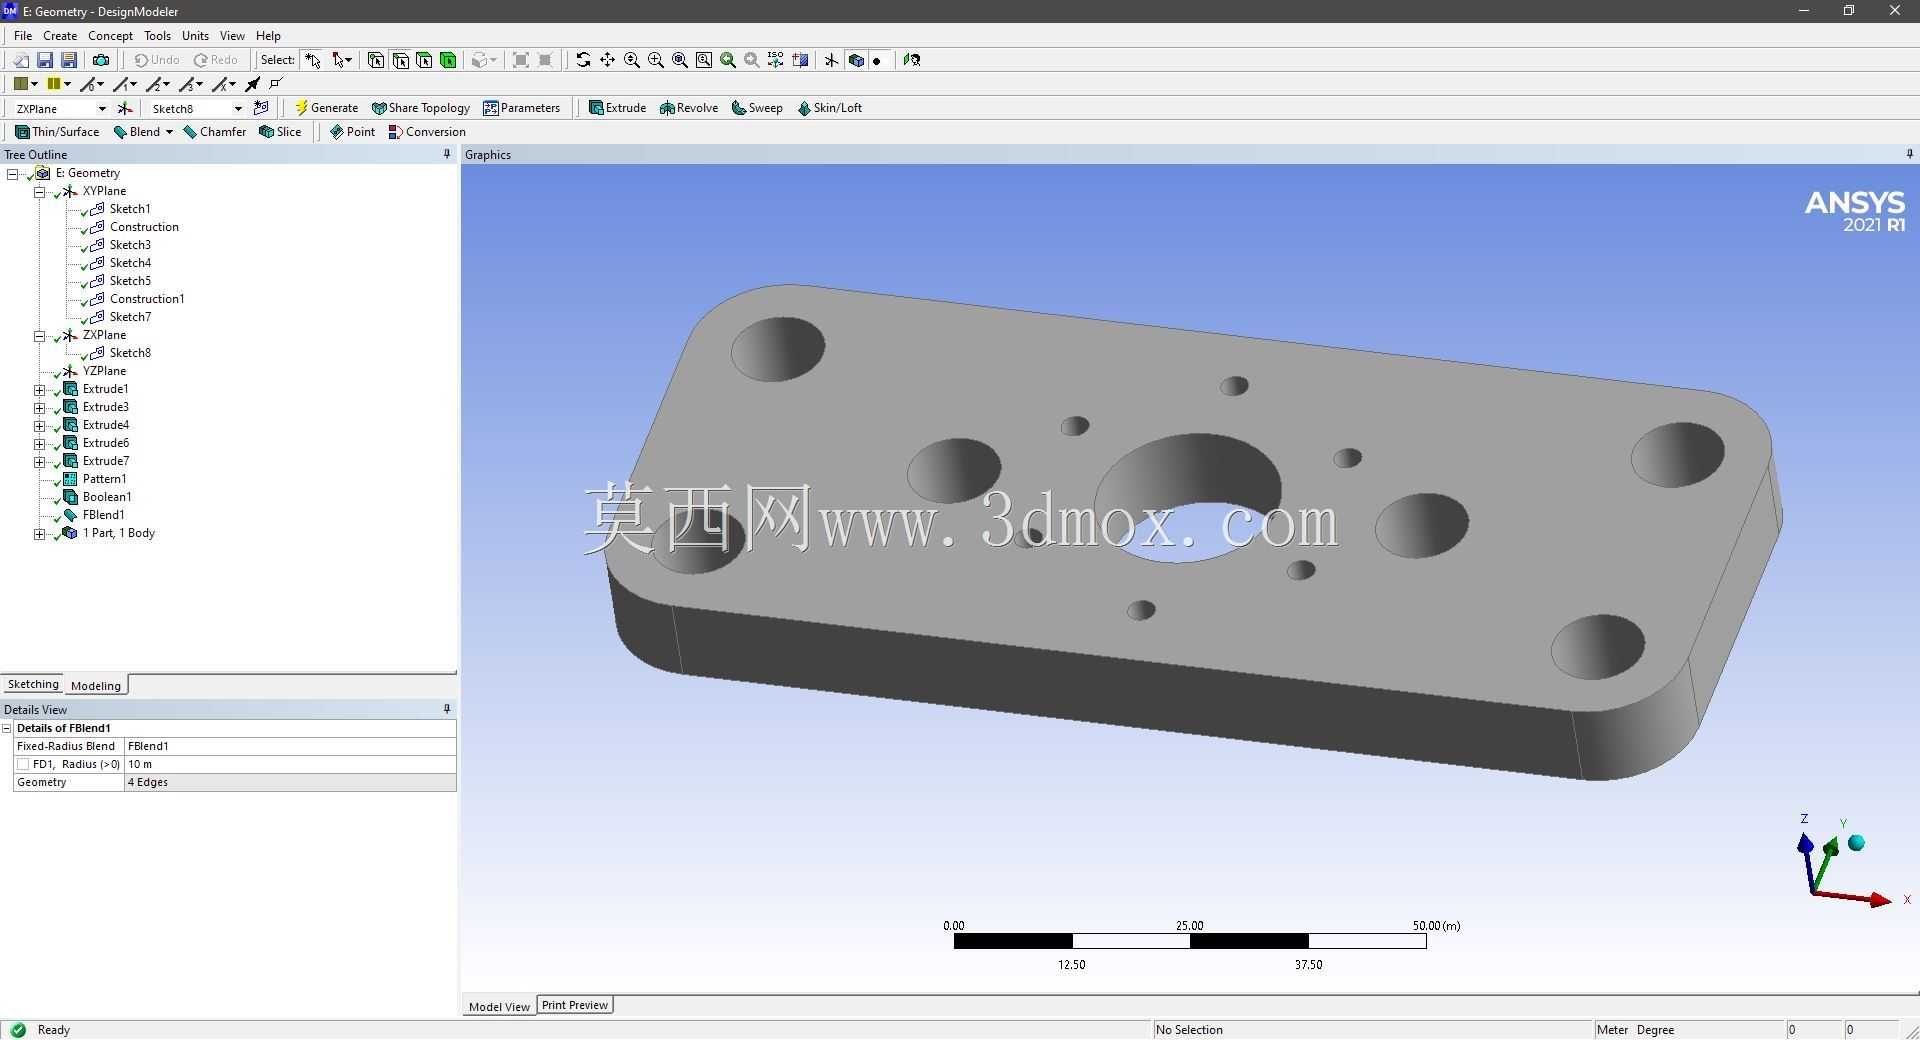The height and width of the screenshot is (1040, 1920).
Task: Open the selection mode dropdown arrow
Action: click(349, 60)
